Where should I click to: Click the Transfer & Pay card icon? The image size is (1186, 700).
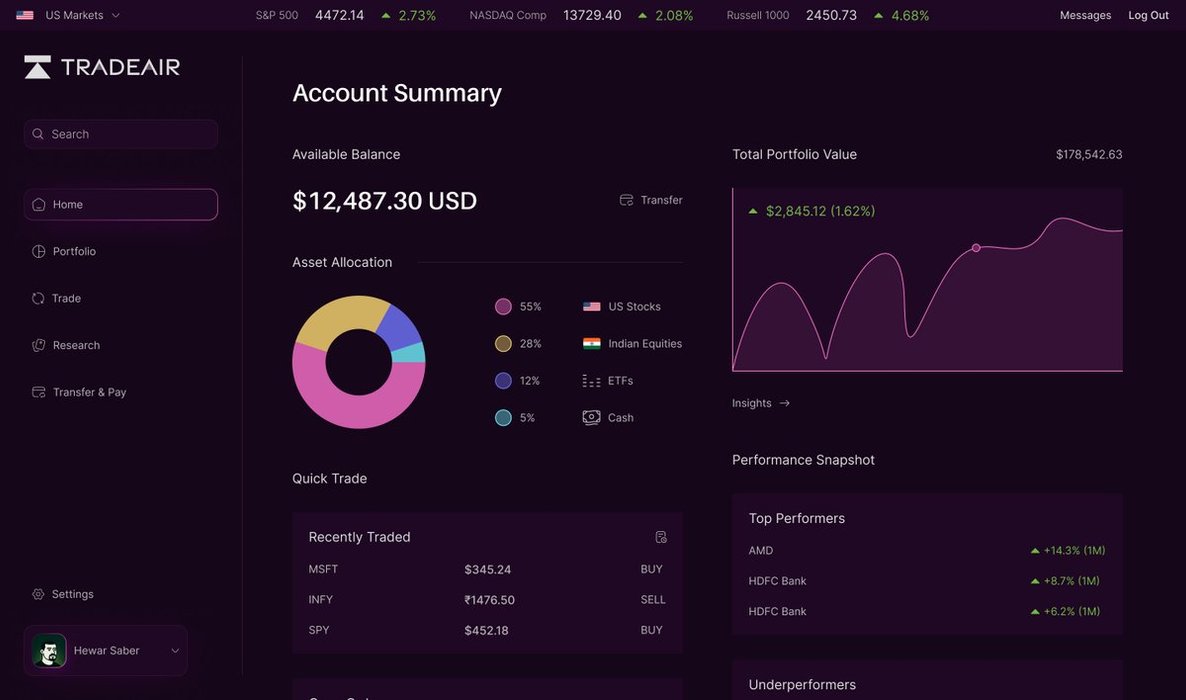point(39,393)
